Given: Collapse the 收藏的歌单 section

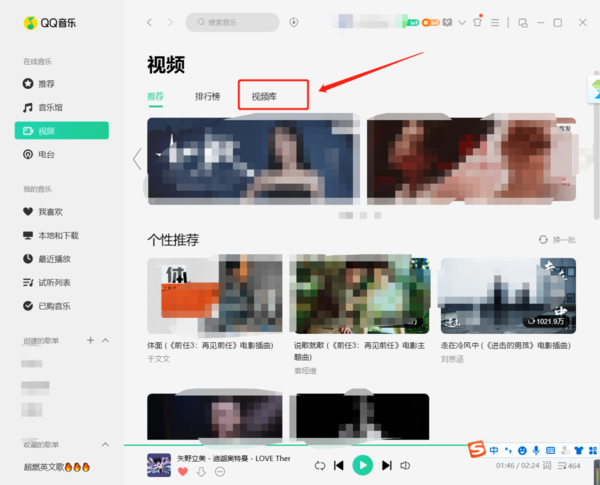Looking at the screenshot, I should [x=106, y=445].
